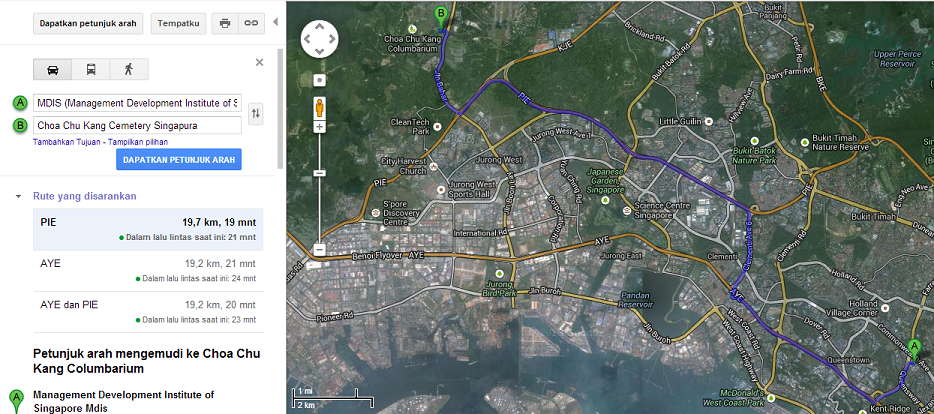934x414 pixels.
Task: Click the MDIS starting point input field
Action: tap(137, 103)
